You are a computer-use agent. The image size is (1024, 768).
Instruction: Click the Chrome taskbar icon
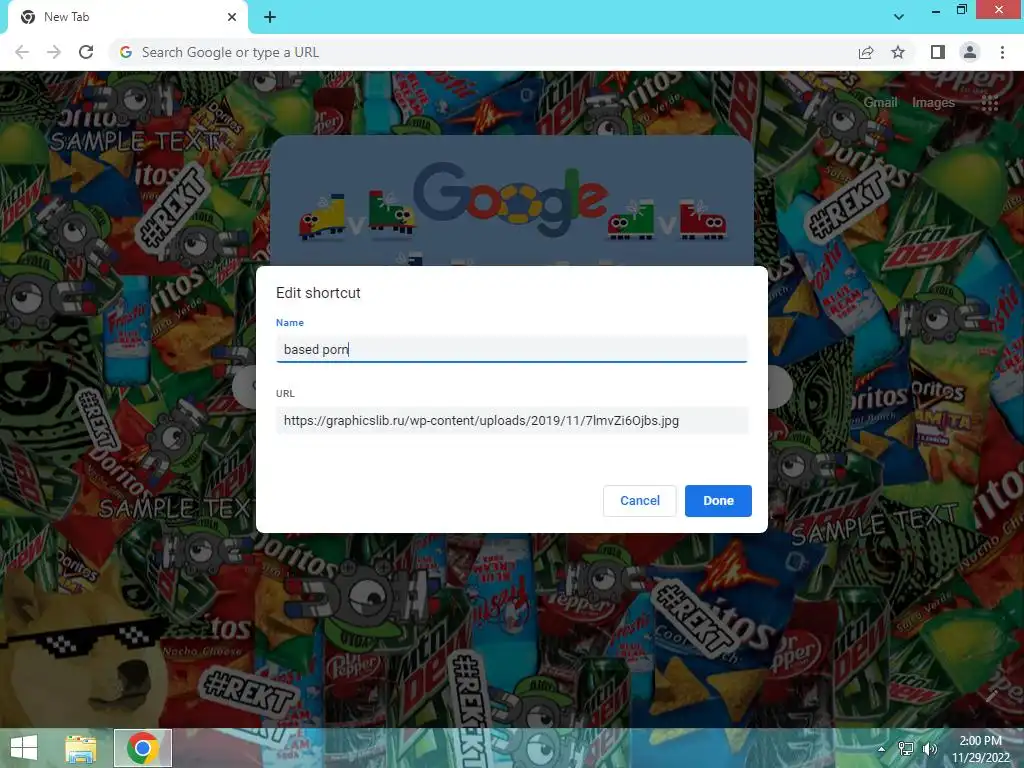click(x=143, y=748)
